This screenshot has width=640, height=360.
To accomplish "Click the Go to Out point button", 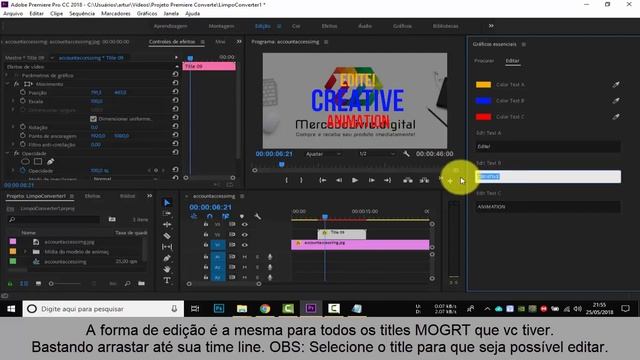I will point(387,180).
